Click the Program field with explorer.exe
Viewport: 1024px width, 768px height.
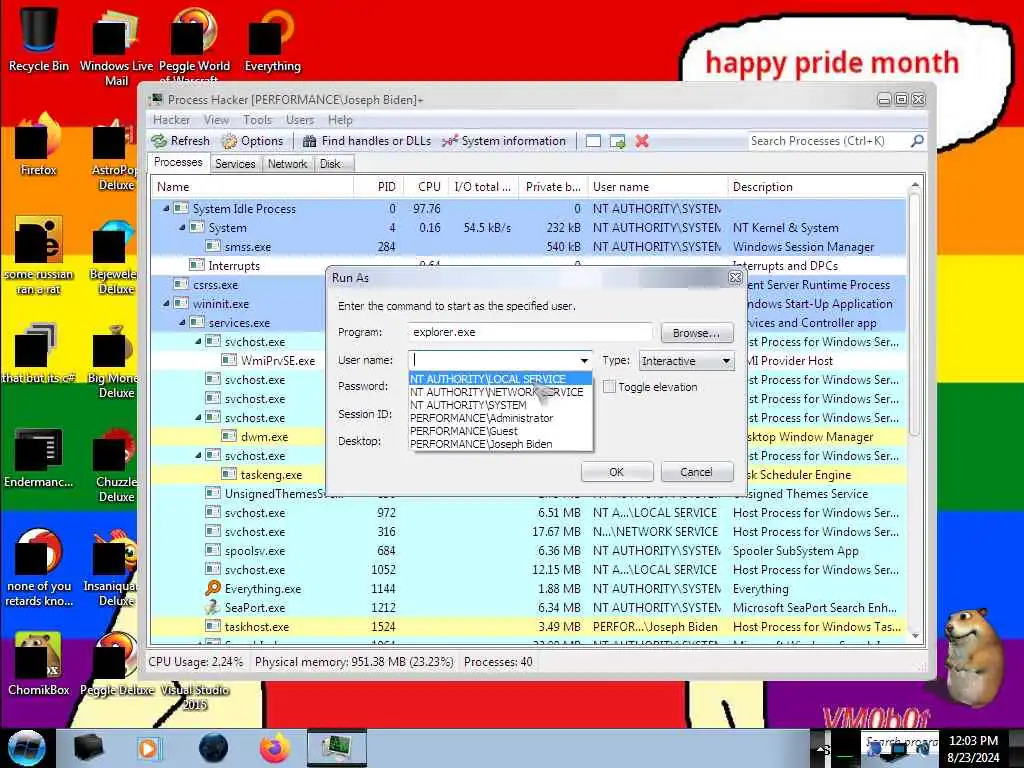pos(530,332)
